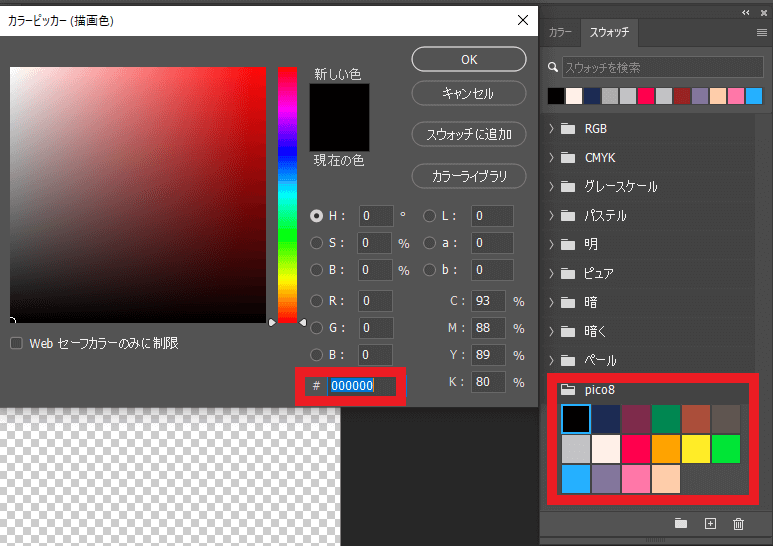
Task: Select the HSB brightness B radio button
Action: point(316,270)
